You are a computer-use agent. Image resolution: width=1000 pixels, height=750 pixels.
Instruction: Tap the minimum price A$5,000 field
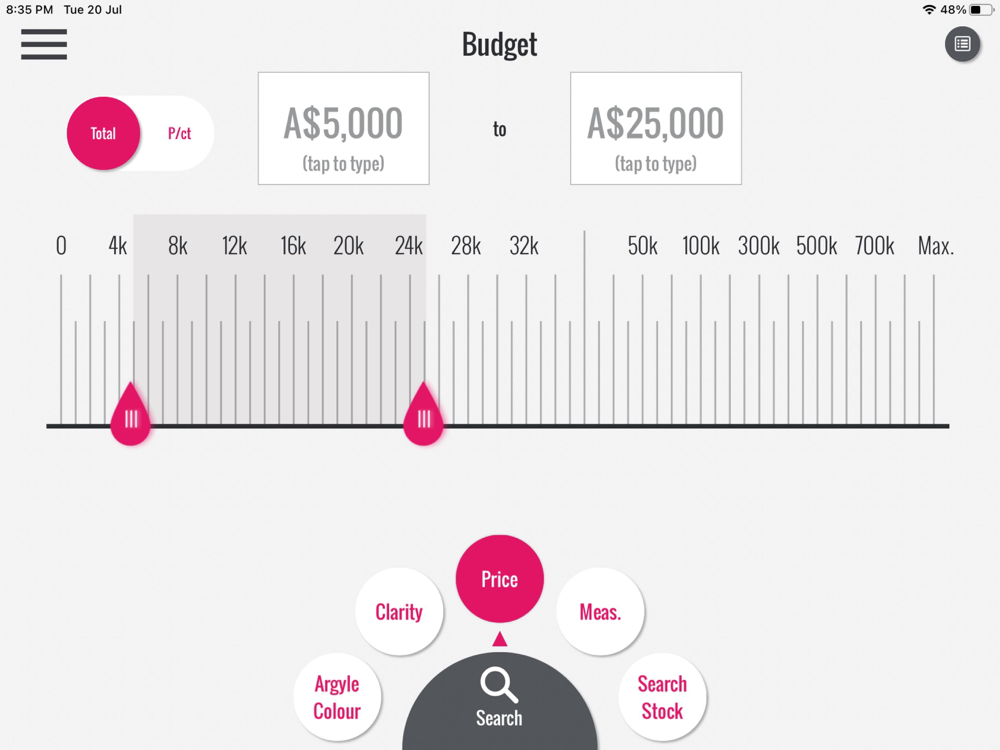343,129
